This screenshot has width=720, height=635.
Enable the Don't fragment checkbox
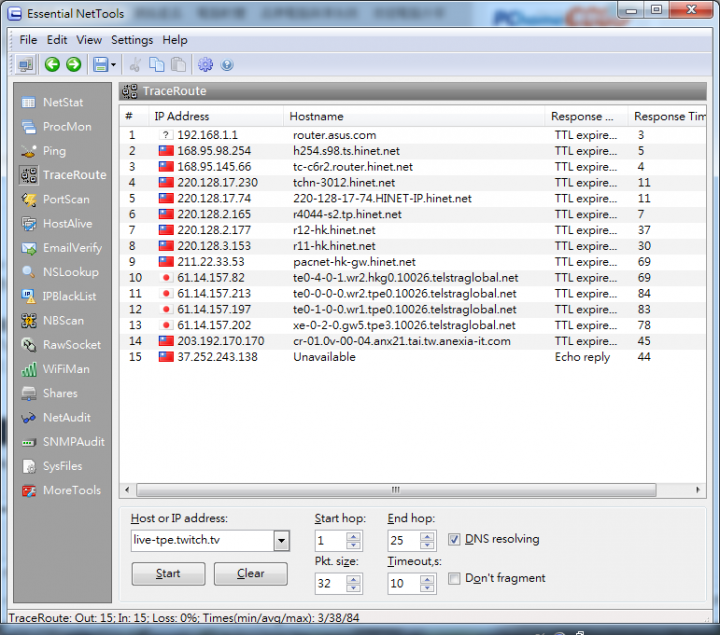click(454, 578)
